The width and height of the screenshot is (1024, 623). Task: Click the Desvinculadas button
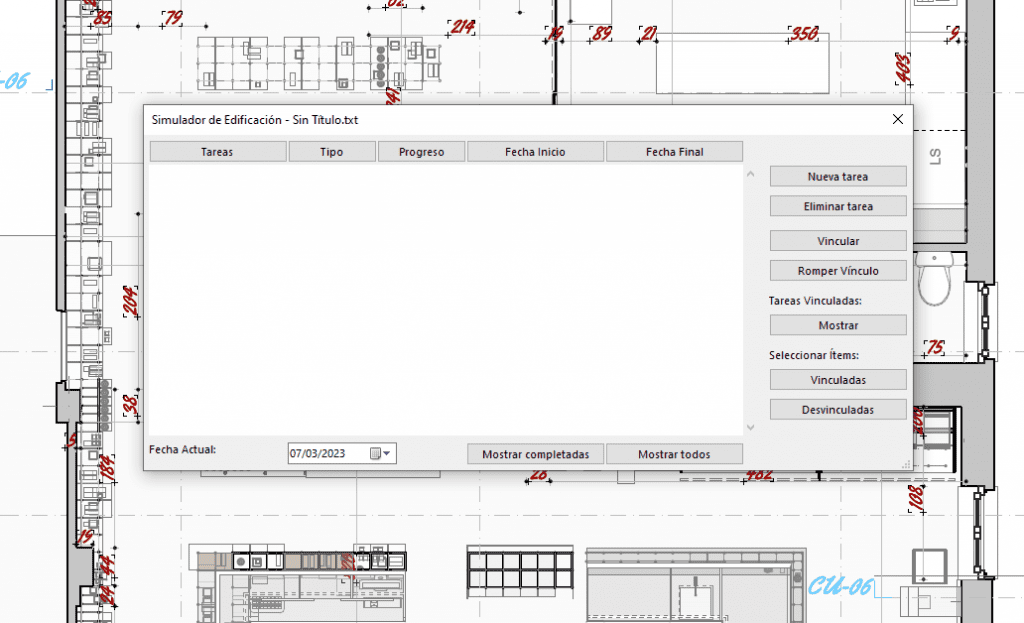pyautogui.click(x=838, y=410)
